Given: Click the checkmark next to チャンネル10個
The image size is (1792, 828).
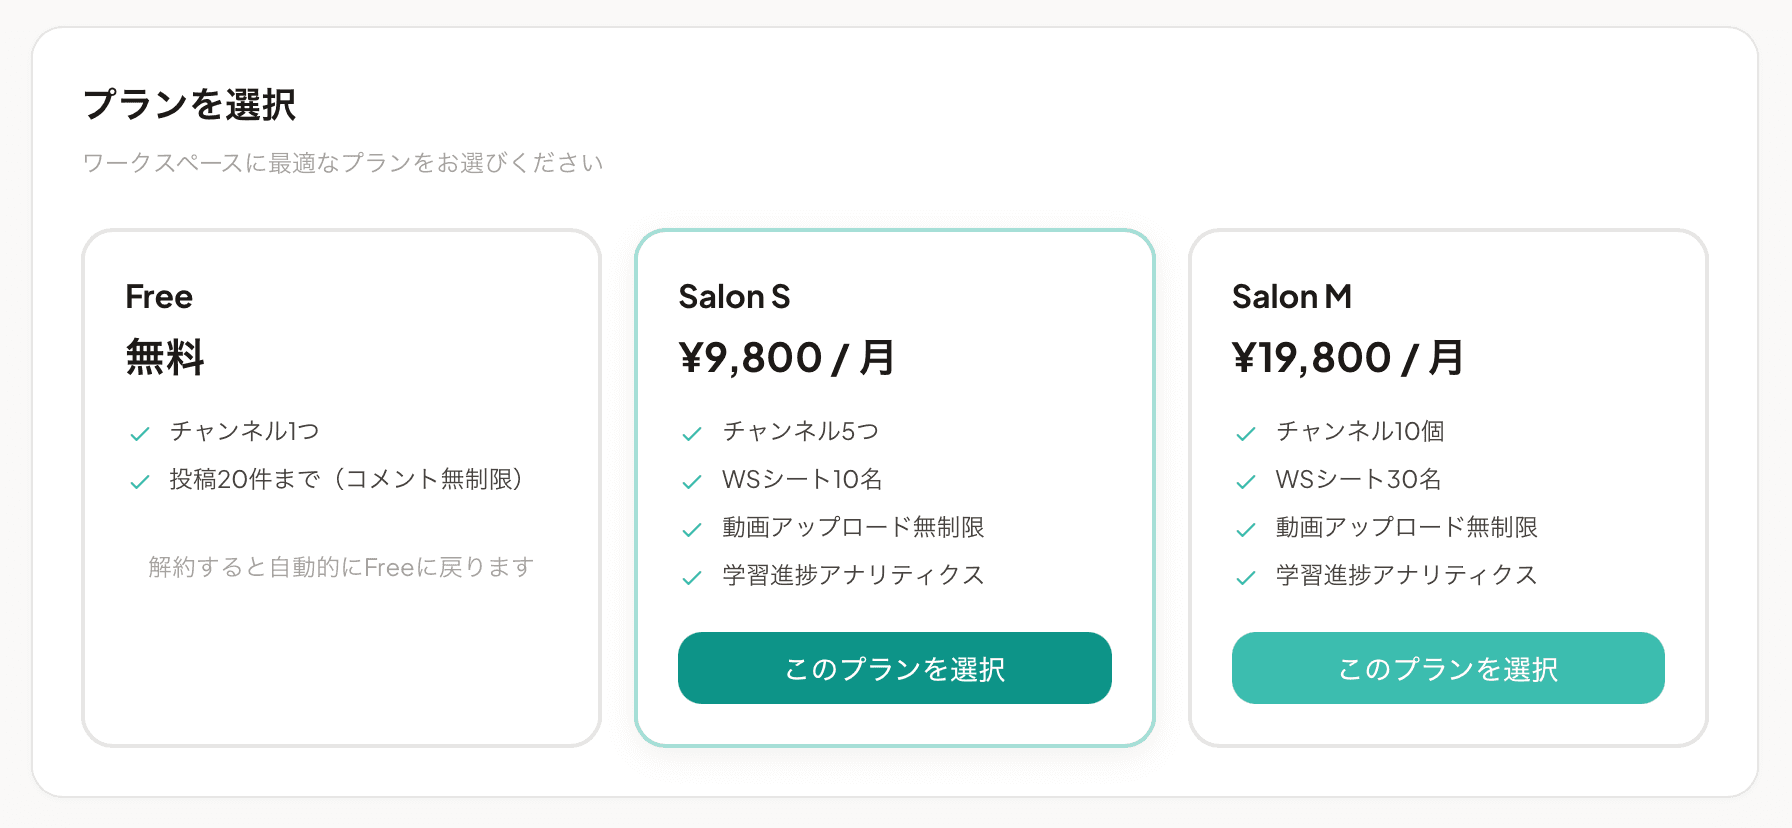Looking at the screenshot, I should pyautogui.click(x=1245, y=431).
